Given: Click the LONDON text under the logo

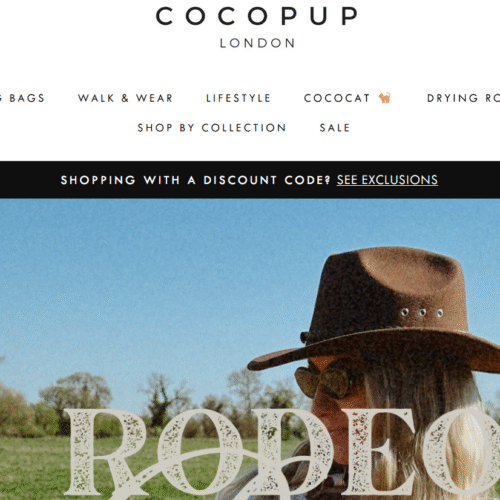Looking at the screenshot, I should pos(257,43).
